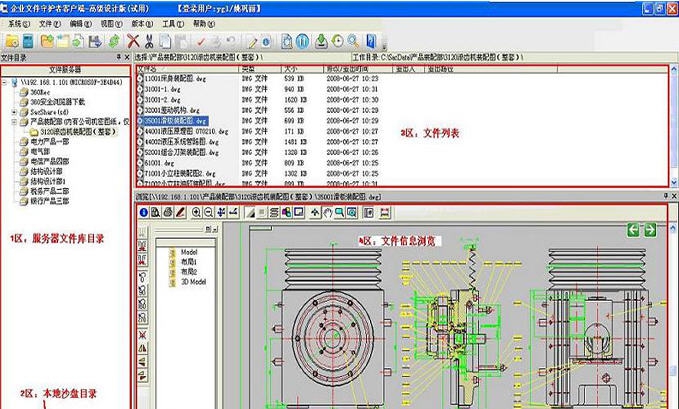Image resolution: width=679 pixels, height=409 pixels.
Task: Click the printer icon in viewer toolbar
Action: [168, 212]
